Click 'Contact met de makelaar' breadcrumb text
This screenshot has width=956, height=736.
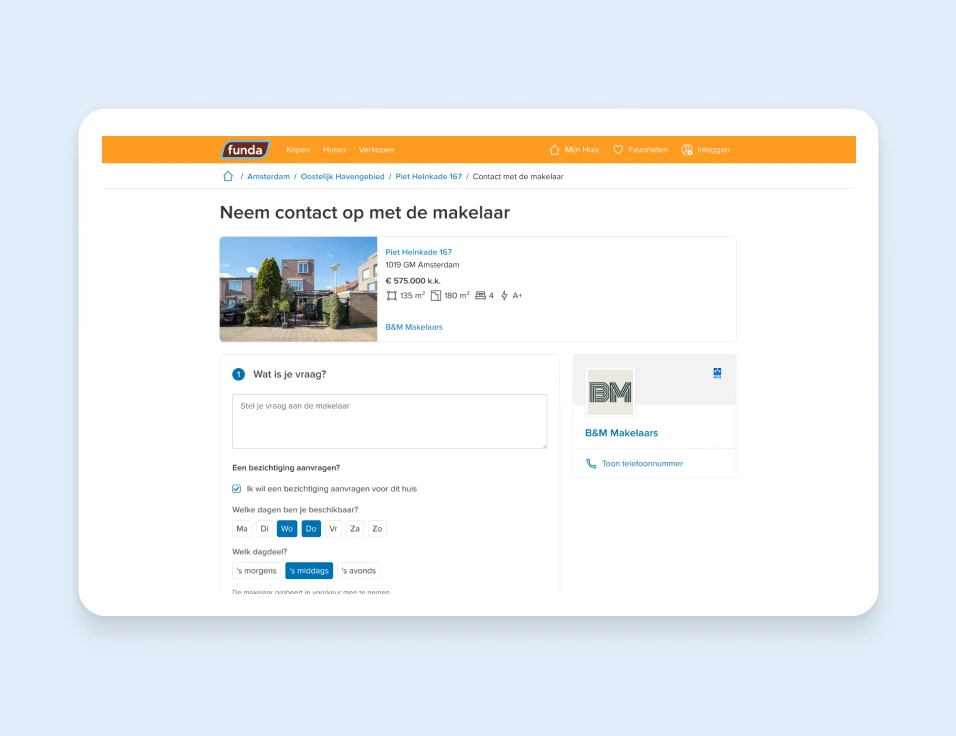pyautogui.click(x=518, y=177)
